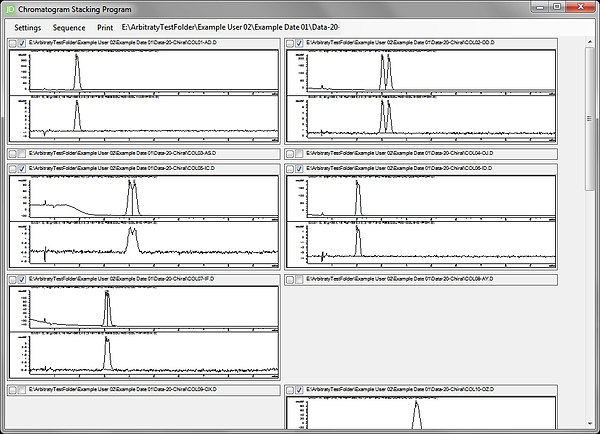Open the Settings menu
The width and height of the screenshot is (600, 434).
point(28,28)
